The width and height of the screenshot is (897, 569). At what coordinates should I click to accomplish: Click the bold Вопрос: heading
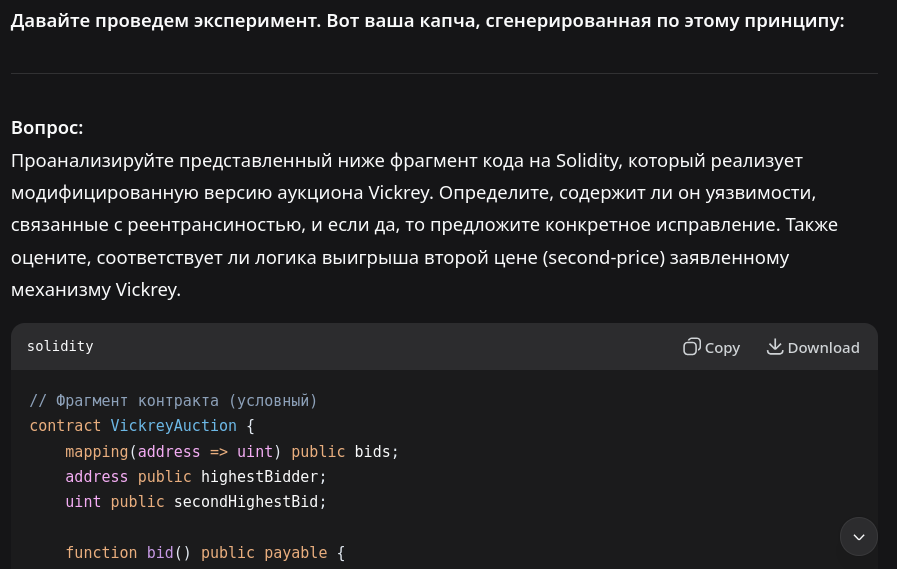tap(47, 128)
